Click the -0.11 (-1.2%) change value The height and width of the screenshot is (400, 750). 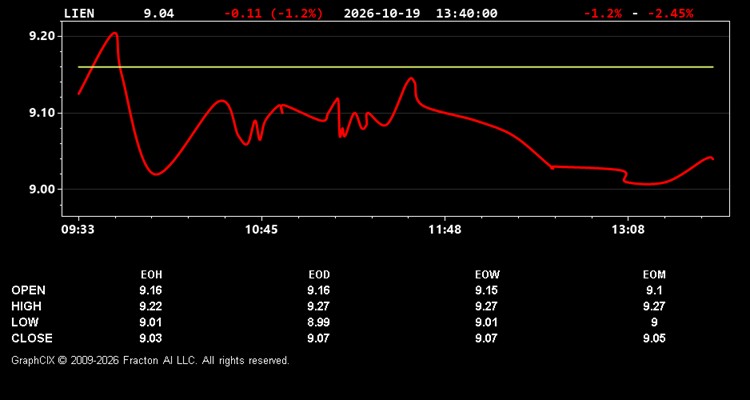(x=274, y=13)
